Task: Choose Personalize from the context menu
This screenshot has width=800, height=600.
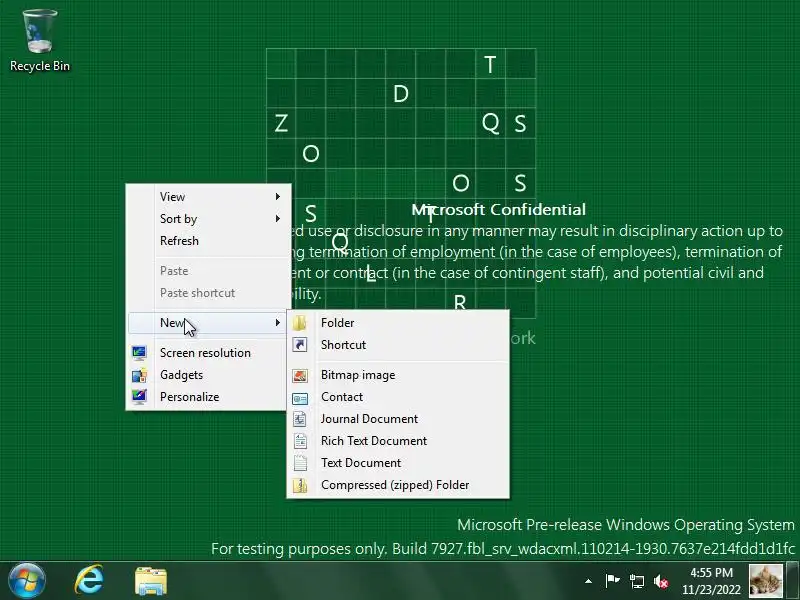Action: [x=208, y=396]
